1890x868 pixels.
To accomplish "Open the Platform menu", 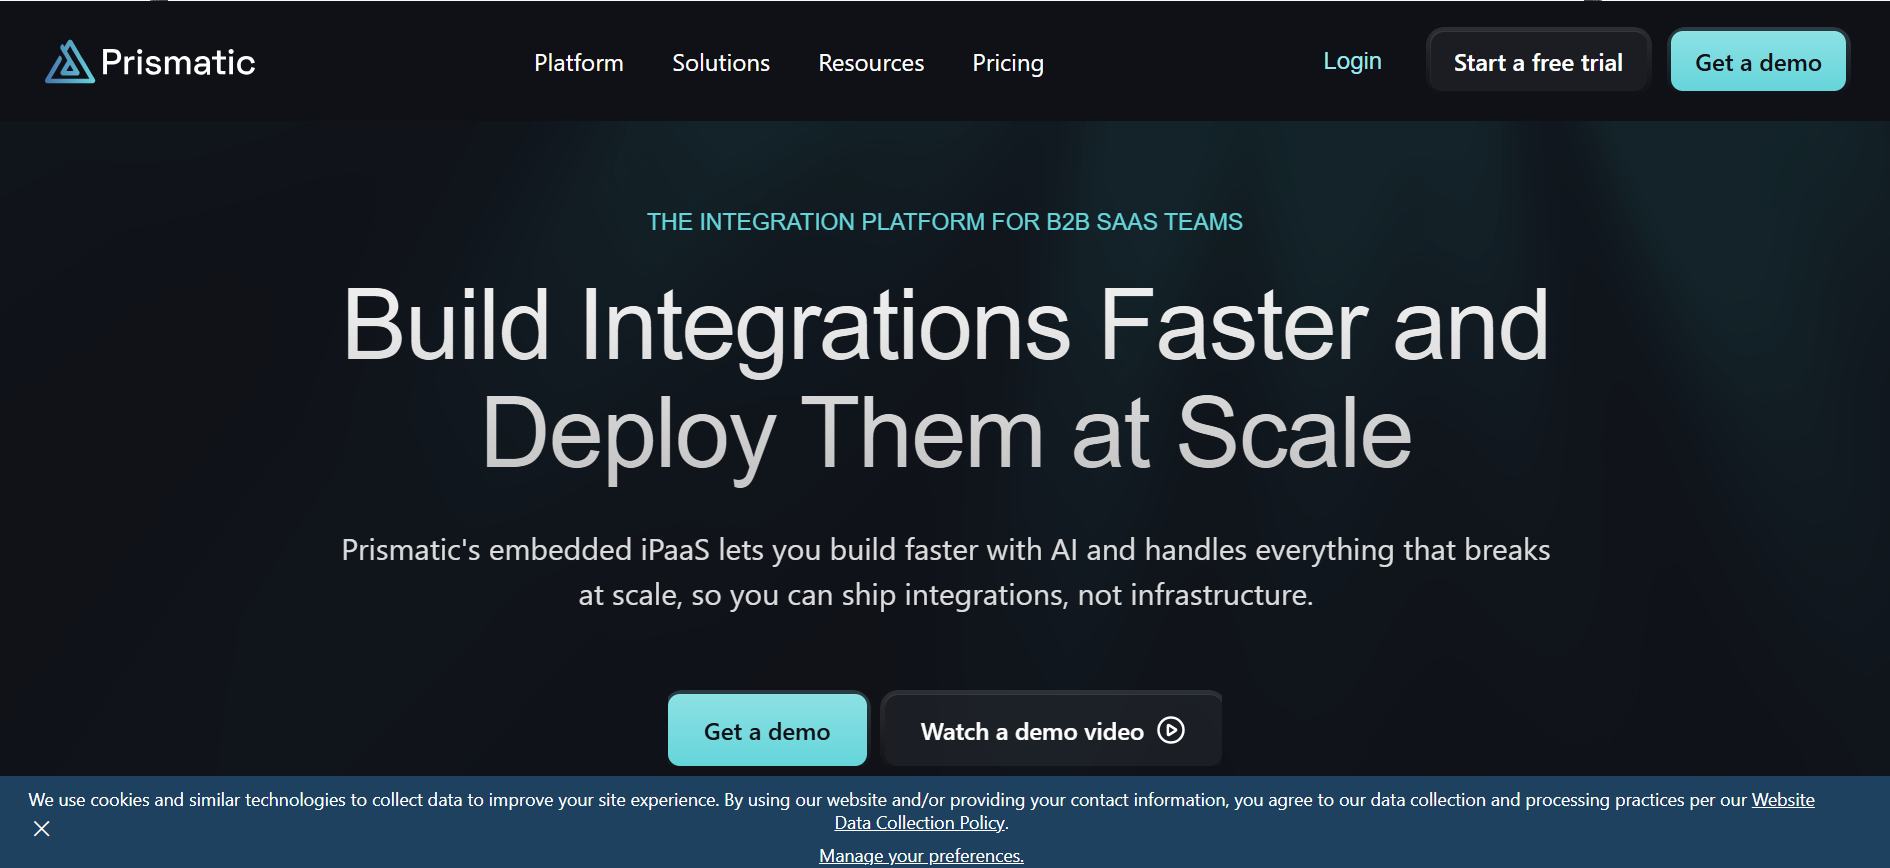I will coord(579,63).
